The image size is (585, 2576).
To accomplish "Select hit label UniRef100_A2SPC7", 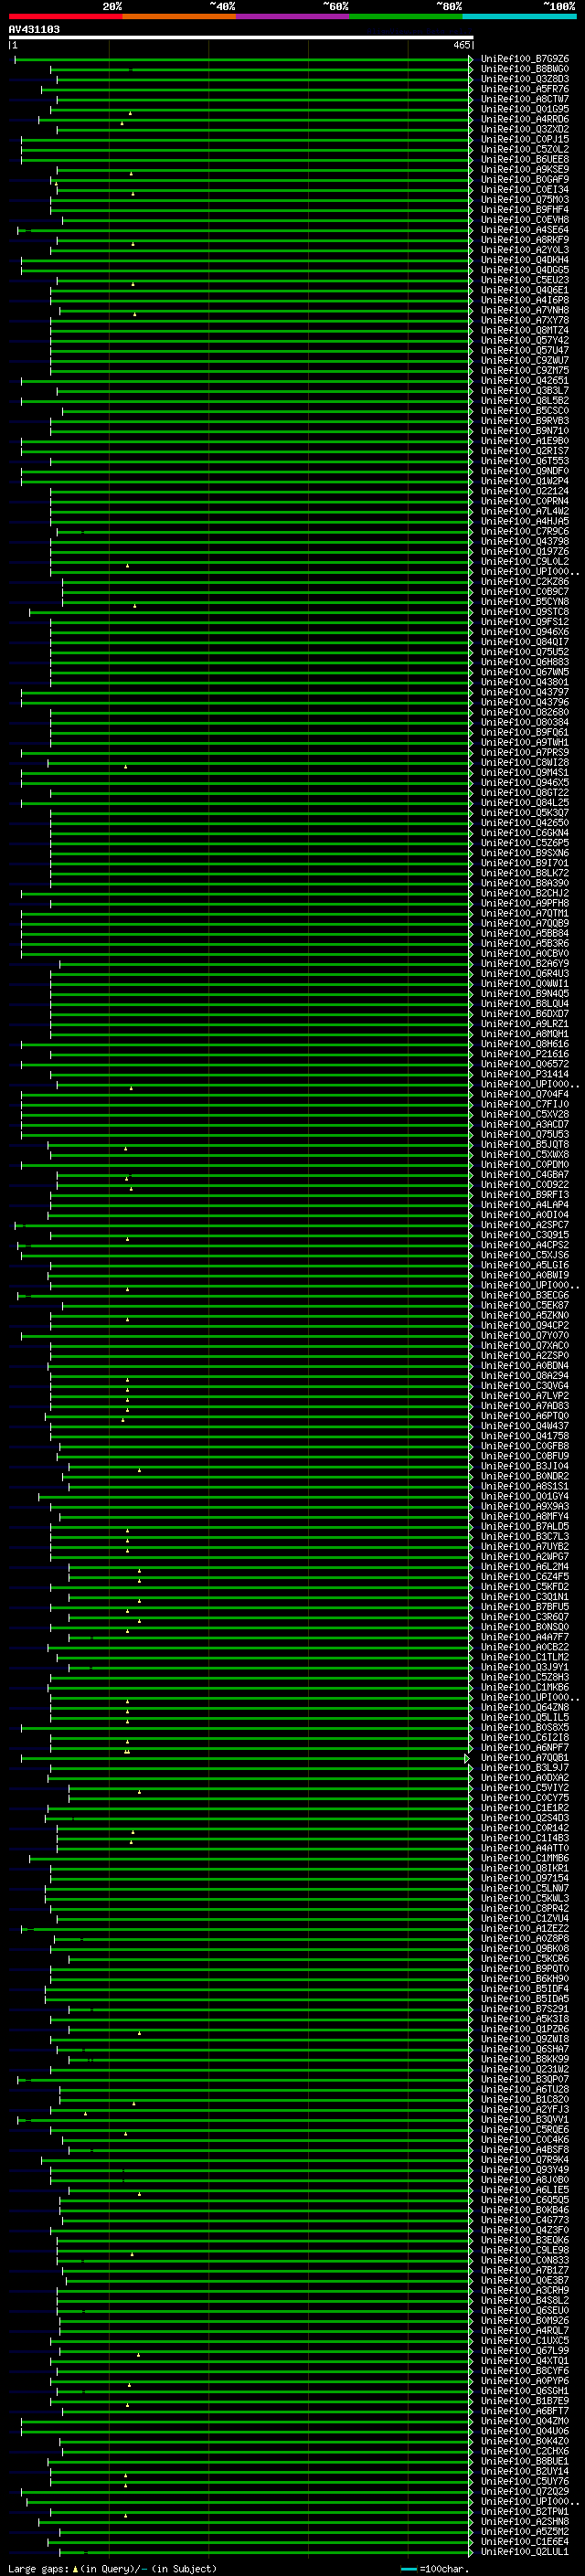I will (x=525, y=1225).
